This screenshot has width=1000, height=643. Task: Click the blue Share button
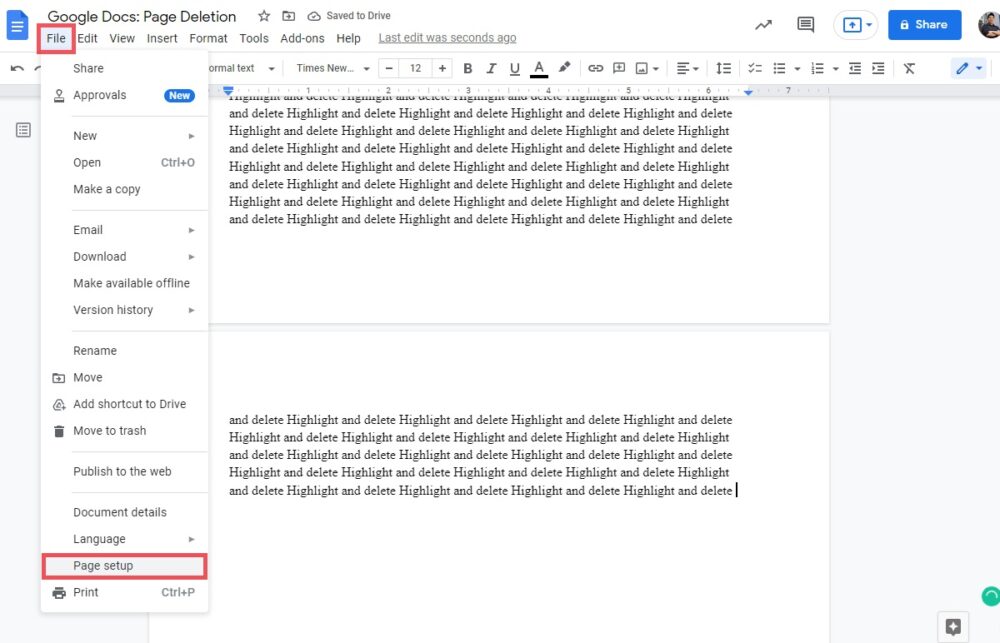click(924, 25)
